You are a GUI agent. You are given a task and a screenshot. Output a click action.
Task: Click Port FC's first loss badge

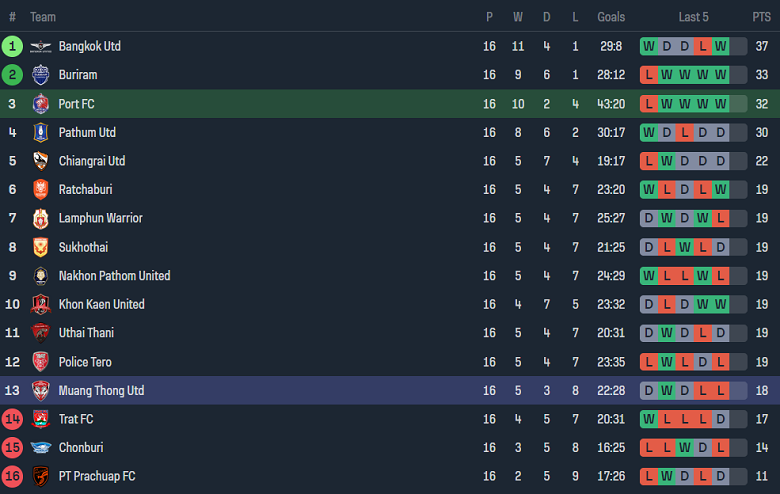coord(650,104)
